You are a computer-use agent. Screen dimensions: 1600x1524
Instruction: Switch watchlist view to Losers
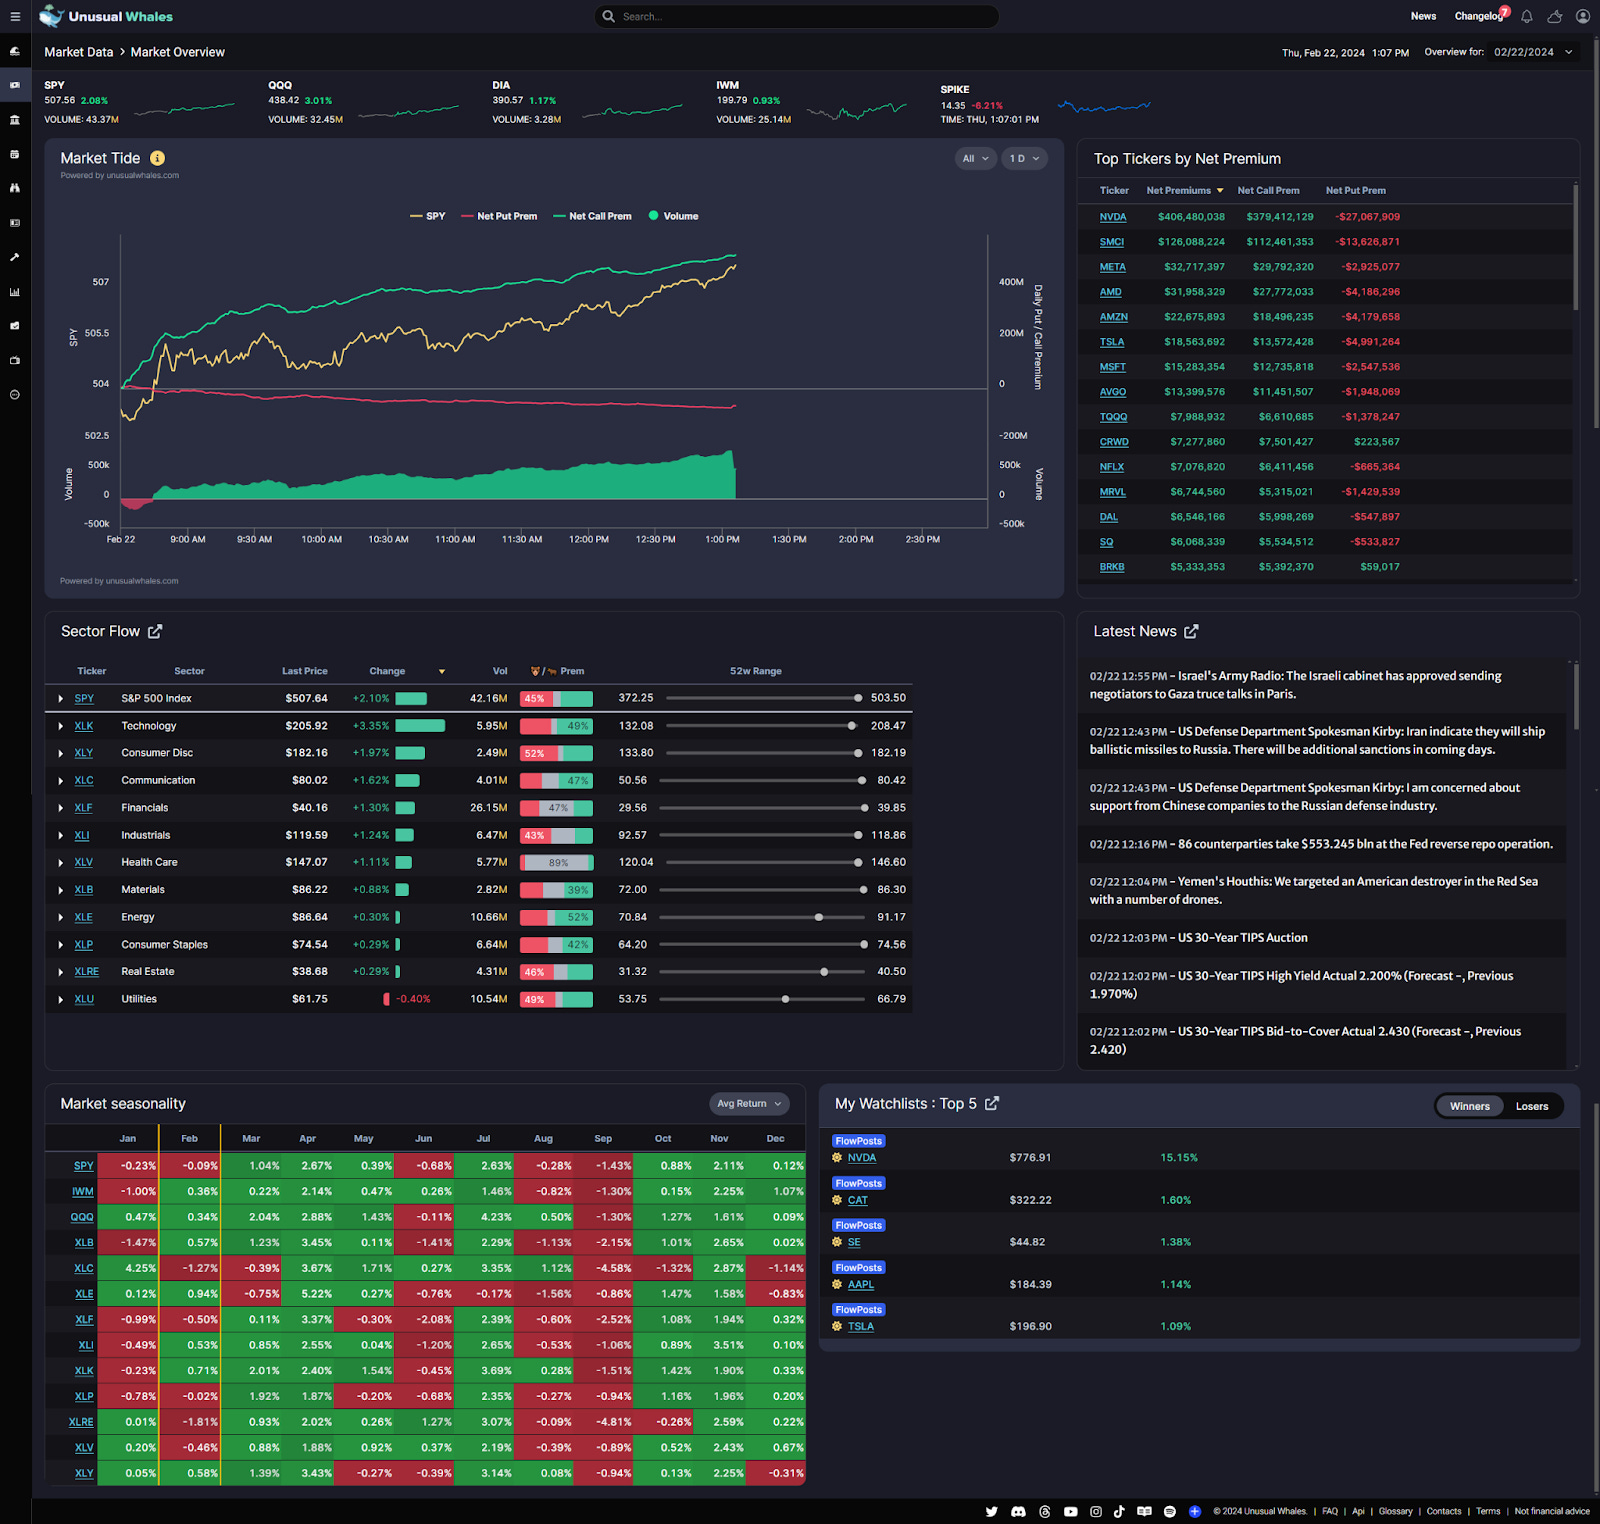[x=1532, y=1106]
